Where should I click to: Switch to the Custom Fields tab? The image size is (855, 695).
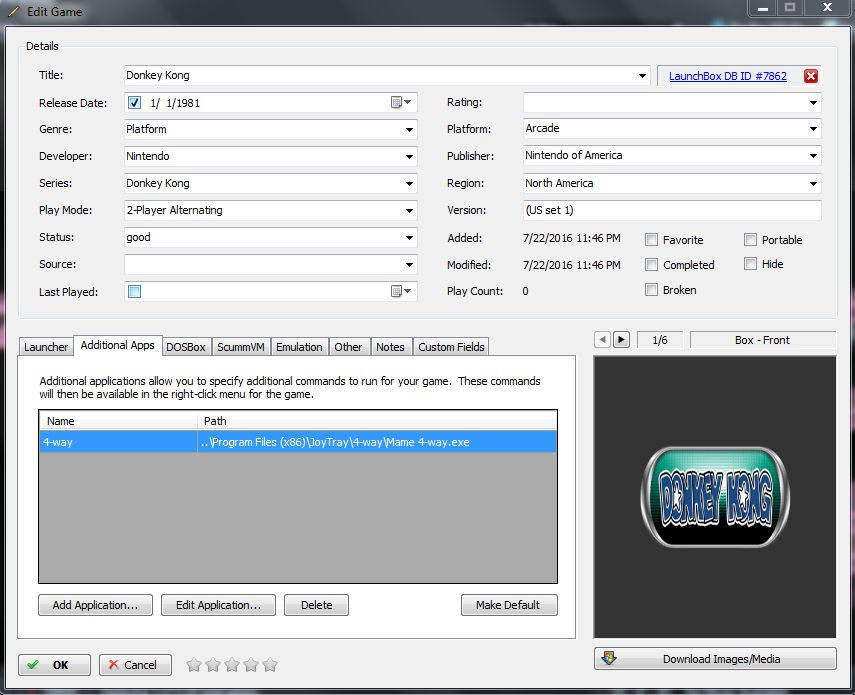click(451, 347)
